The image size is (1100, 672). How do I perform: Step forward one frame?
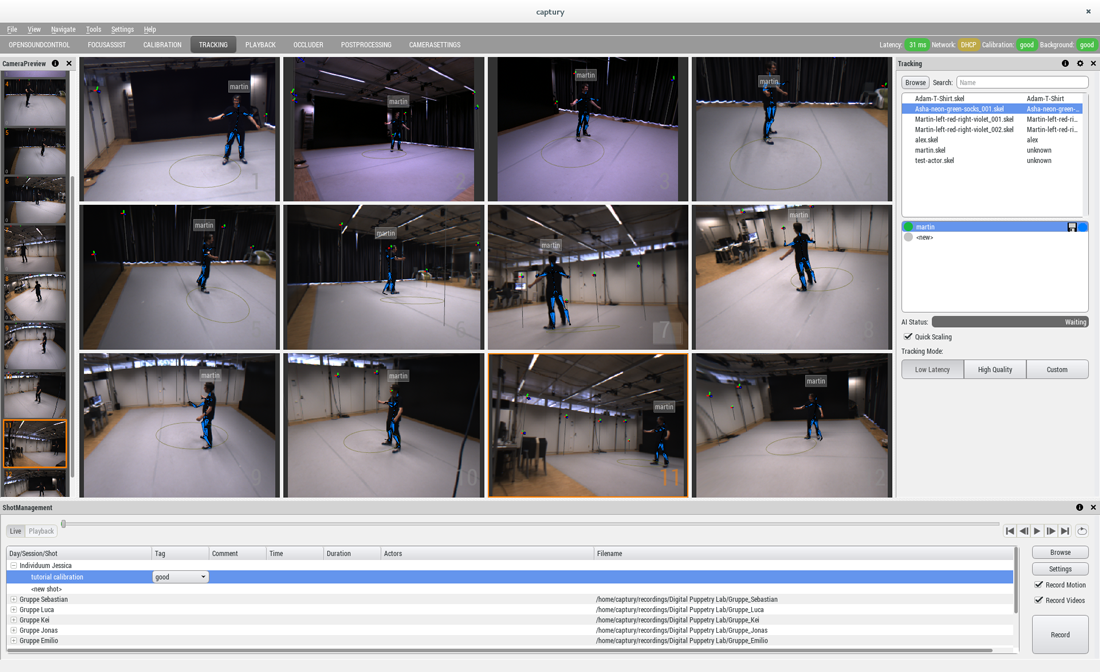click(1051, 531)
